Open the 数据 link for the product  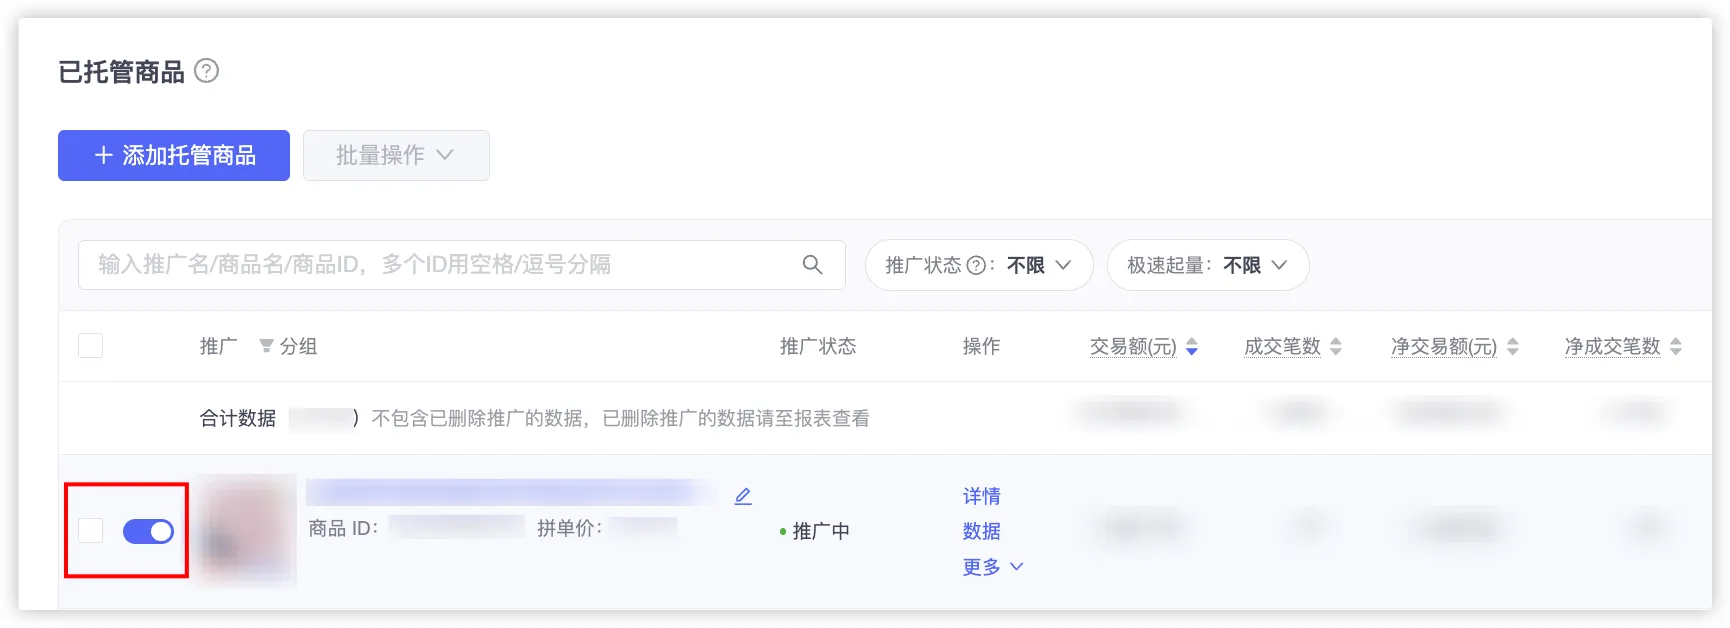tap(982, 531)
